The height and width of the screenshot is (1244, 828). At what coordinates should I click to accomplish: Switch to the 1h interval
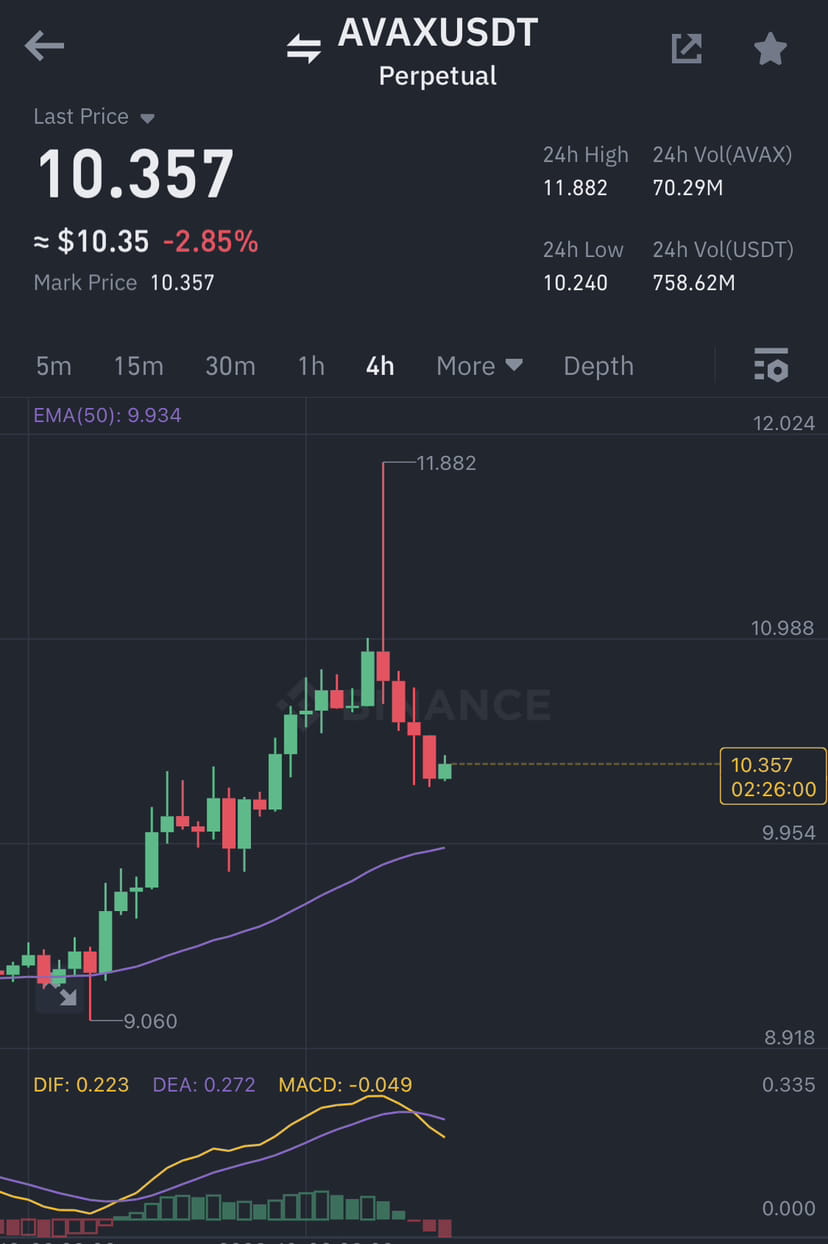pyautogui.click(x=311, y=366)
